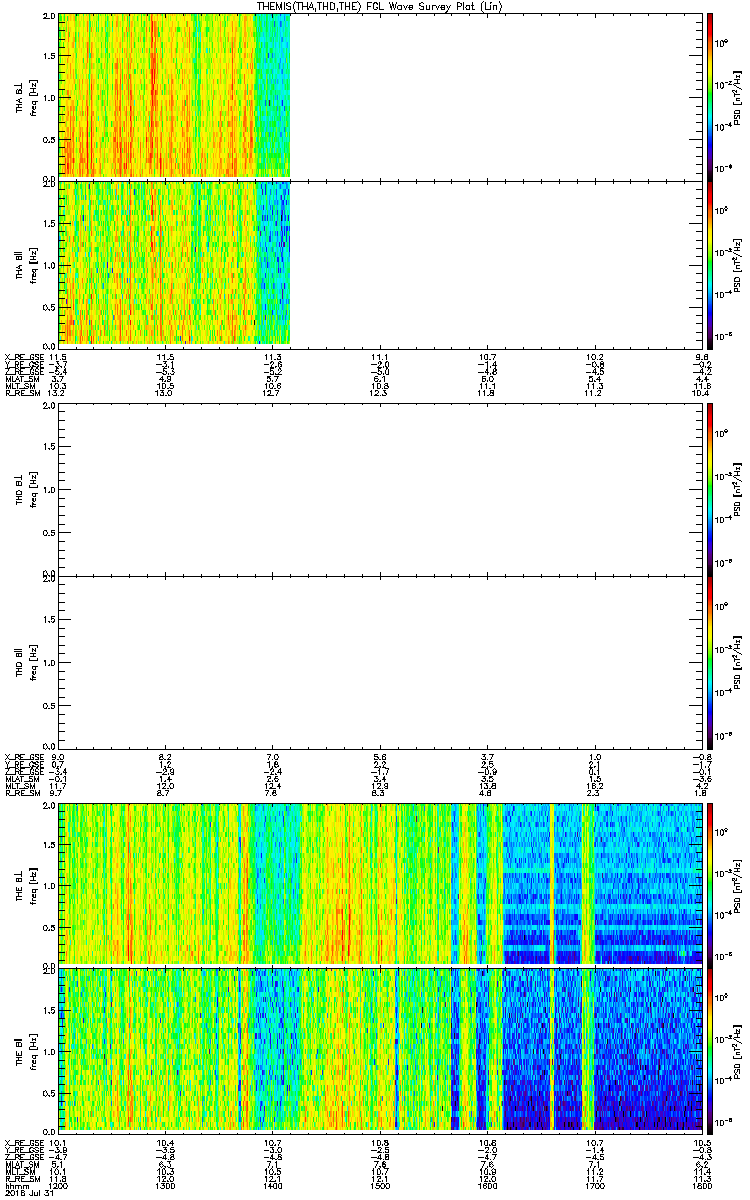
Task: Click the 1.5 tick on THA B∥ axis
Action: coord(49,224)
